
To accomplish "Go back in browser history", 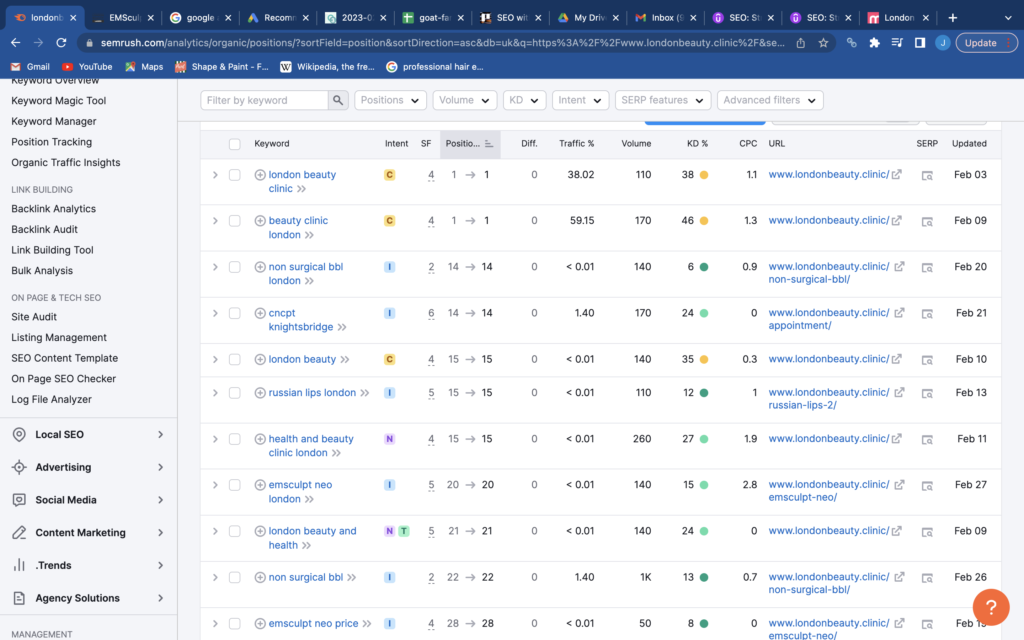I will (16, 42).
